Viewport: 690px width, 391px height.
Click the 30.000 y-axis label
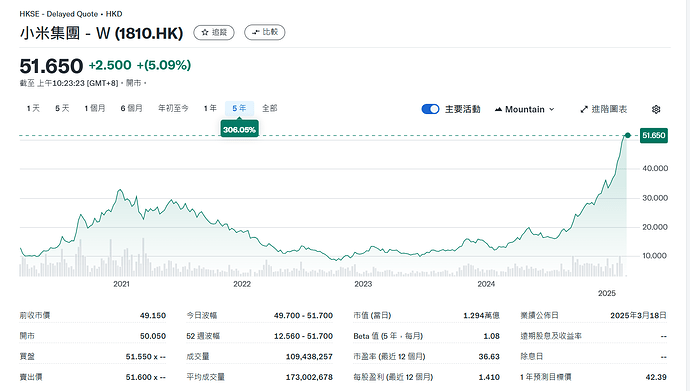click(x=655, y=198)
